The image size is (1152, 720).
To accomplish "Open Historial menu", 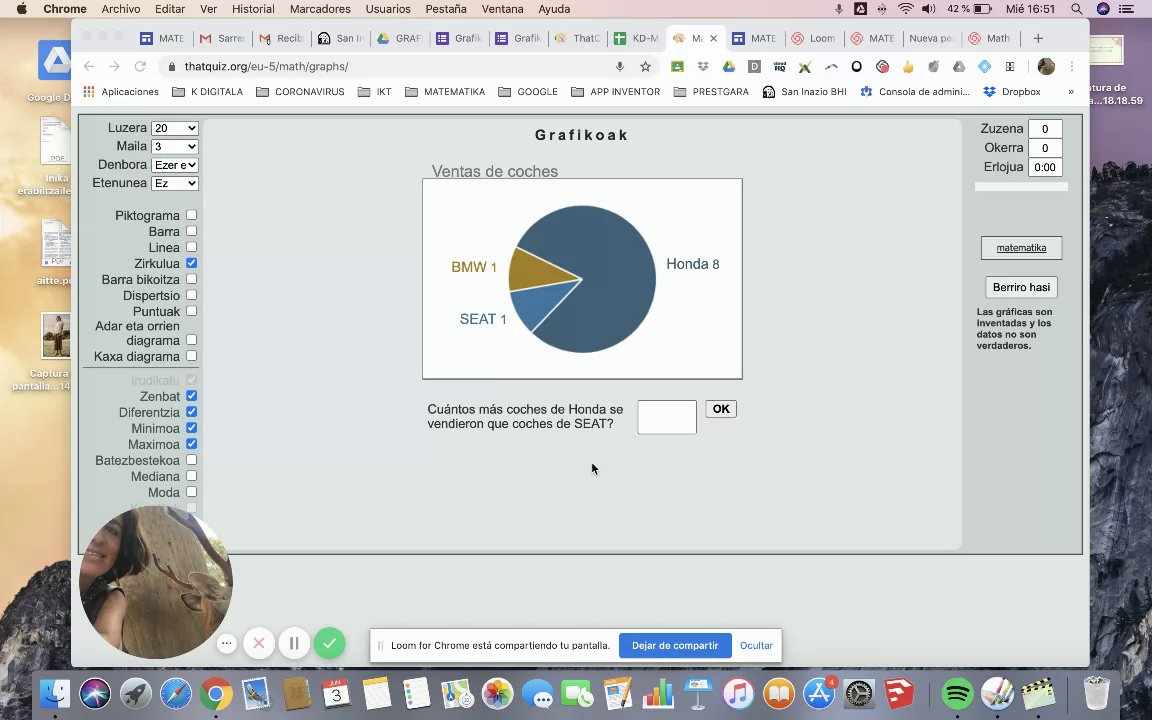I will (x=253, y=9).
